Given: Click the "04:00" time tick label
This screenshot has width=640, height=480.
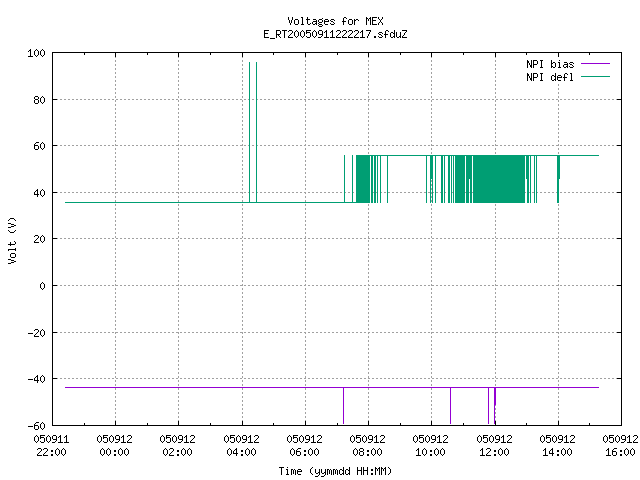Looking at the screenshot, I should click(242, 452).
